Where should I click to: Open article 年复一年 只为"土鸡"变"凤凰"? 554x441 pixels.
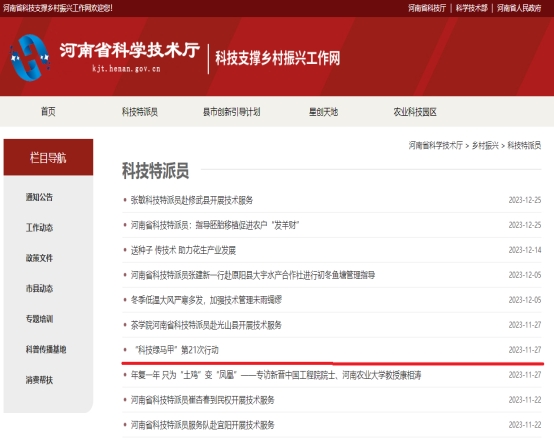coord(276,375)
